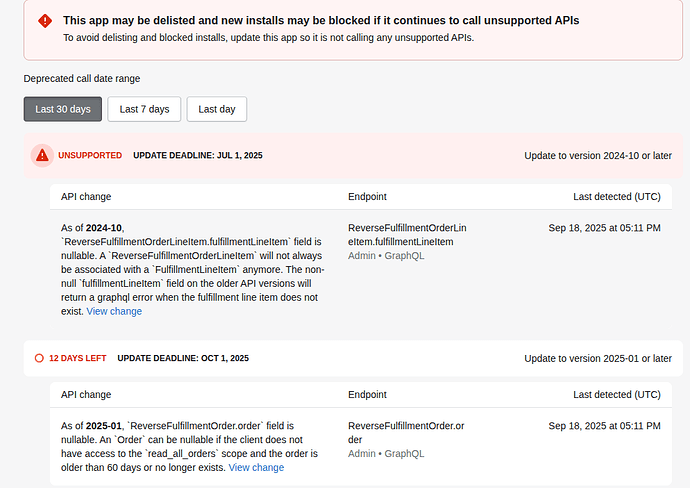Click the Last detected (UTC) header in the unsupported table
This screenshot has height=488, width=690.
coord(616,197)
